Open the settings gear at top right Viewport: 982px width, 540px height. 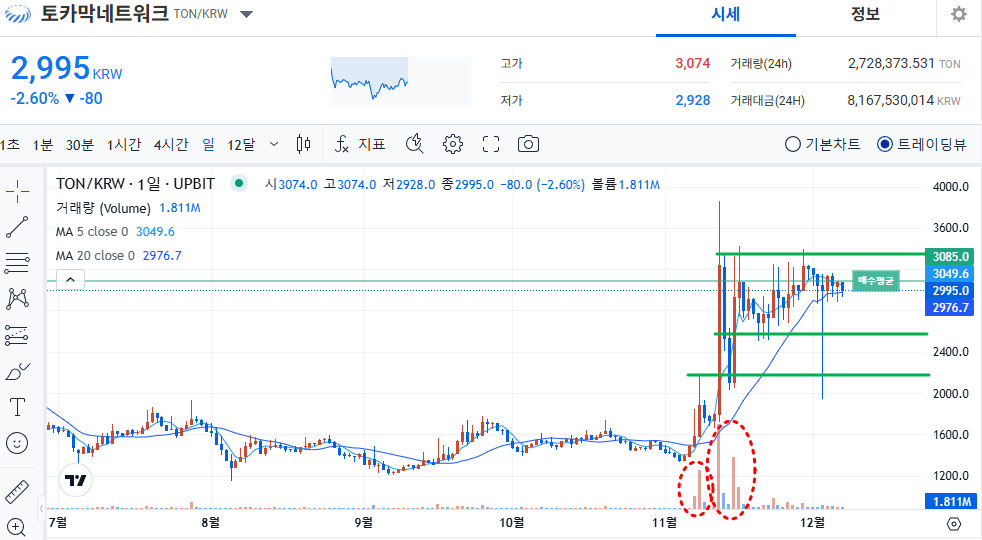coord(959,14)
